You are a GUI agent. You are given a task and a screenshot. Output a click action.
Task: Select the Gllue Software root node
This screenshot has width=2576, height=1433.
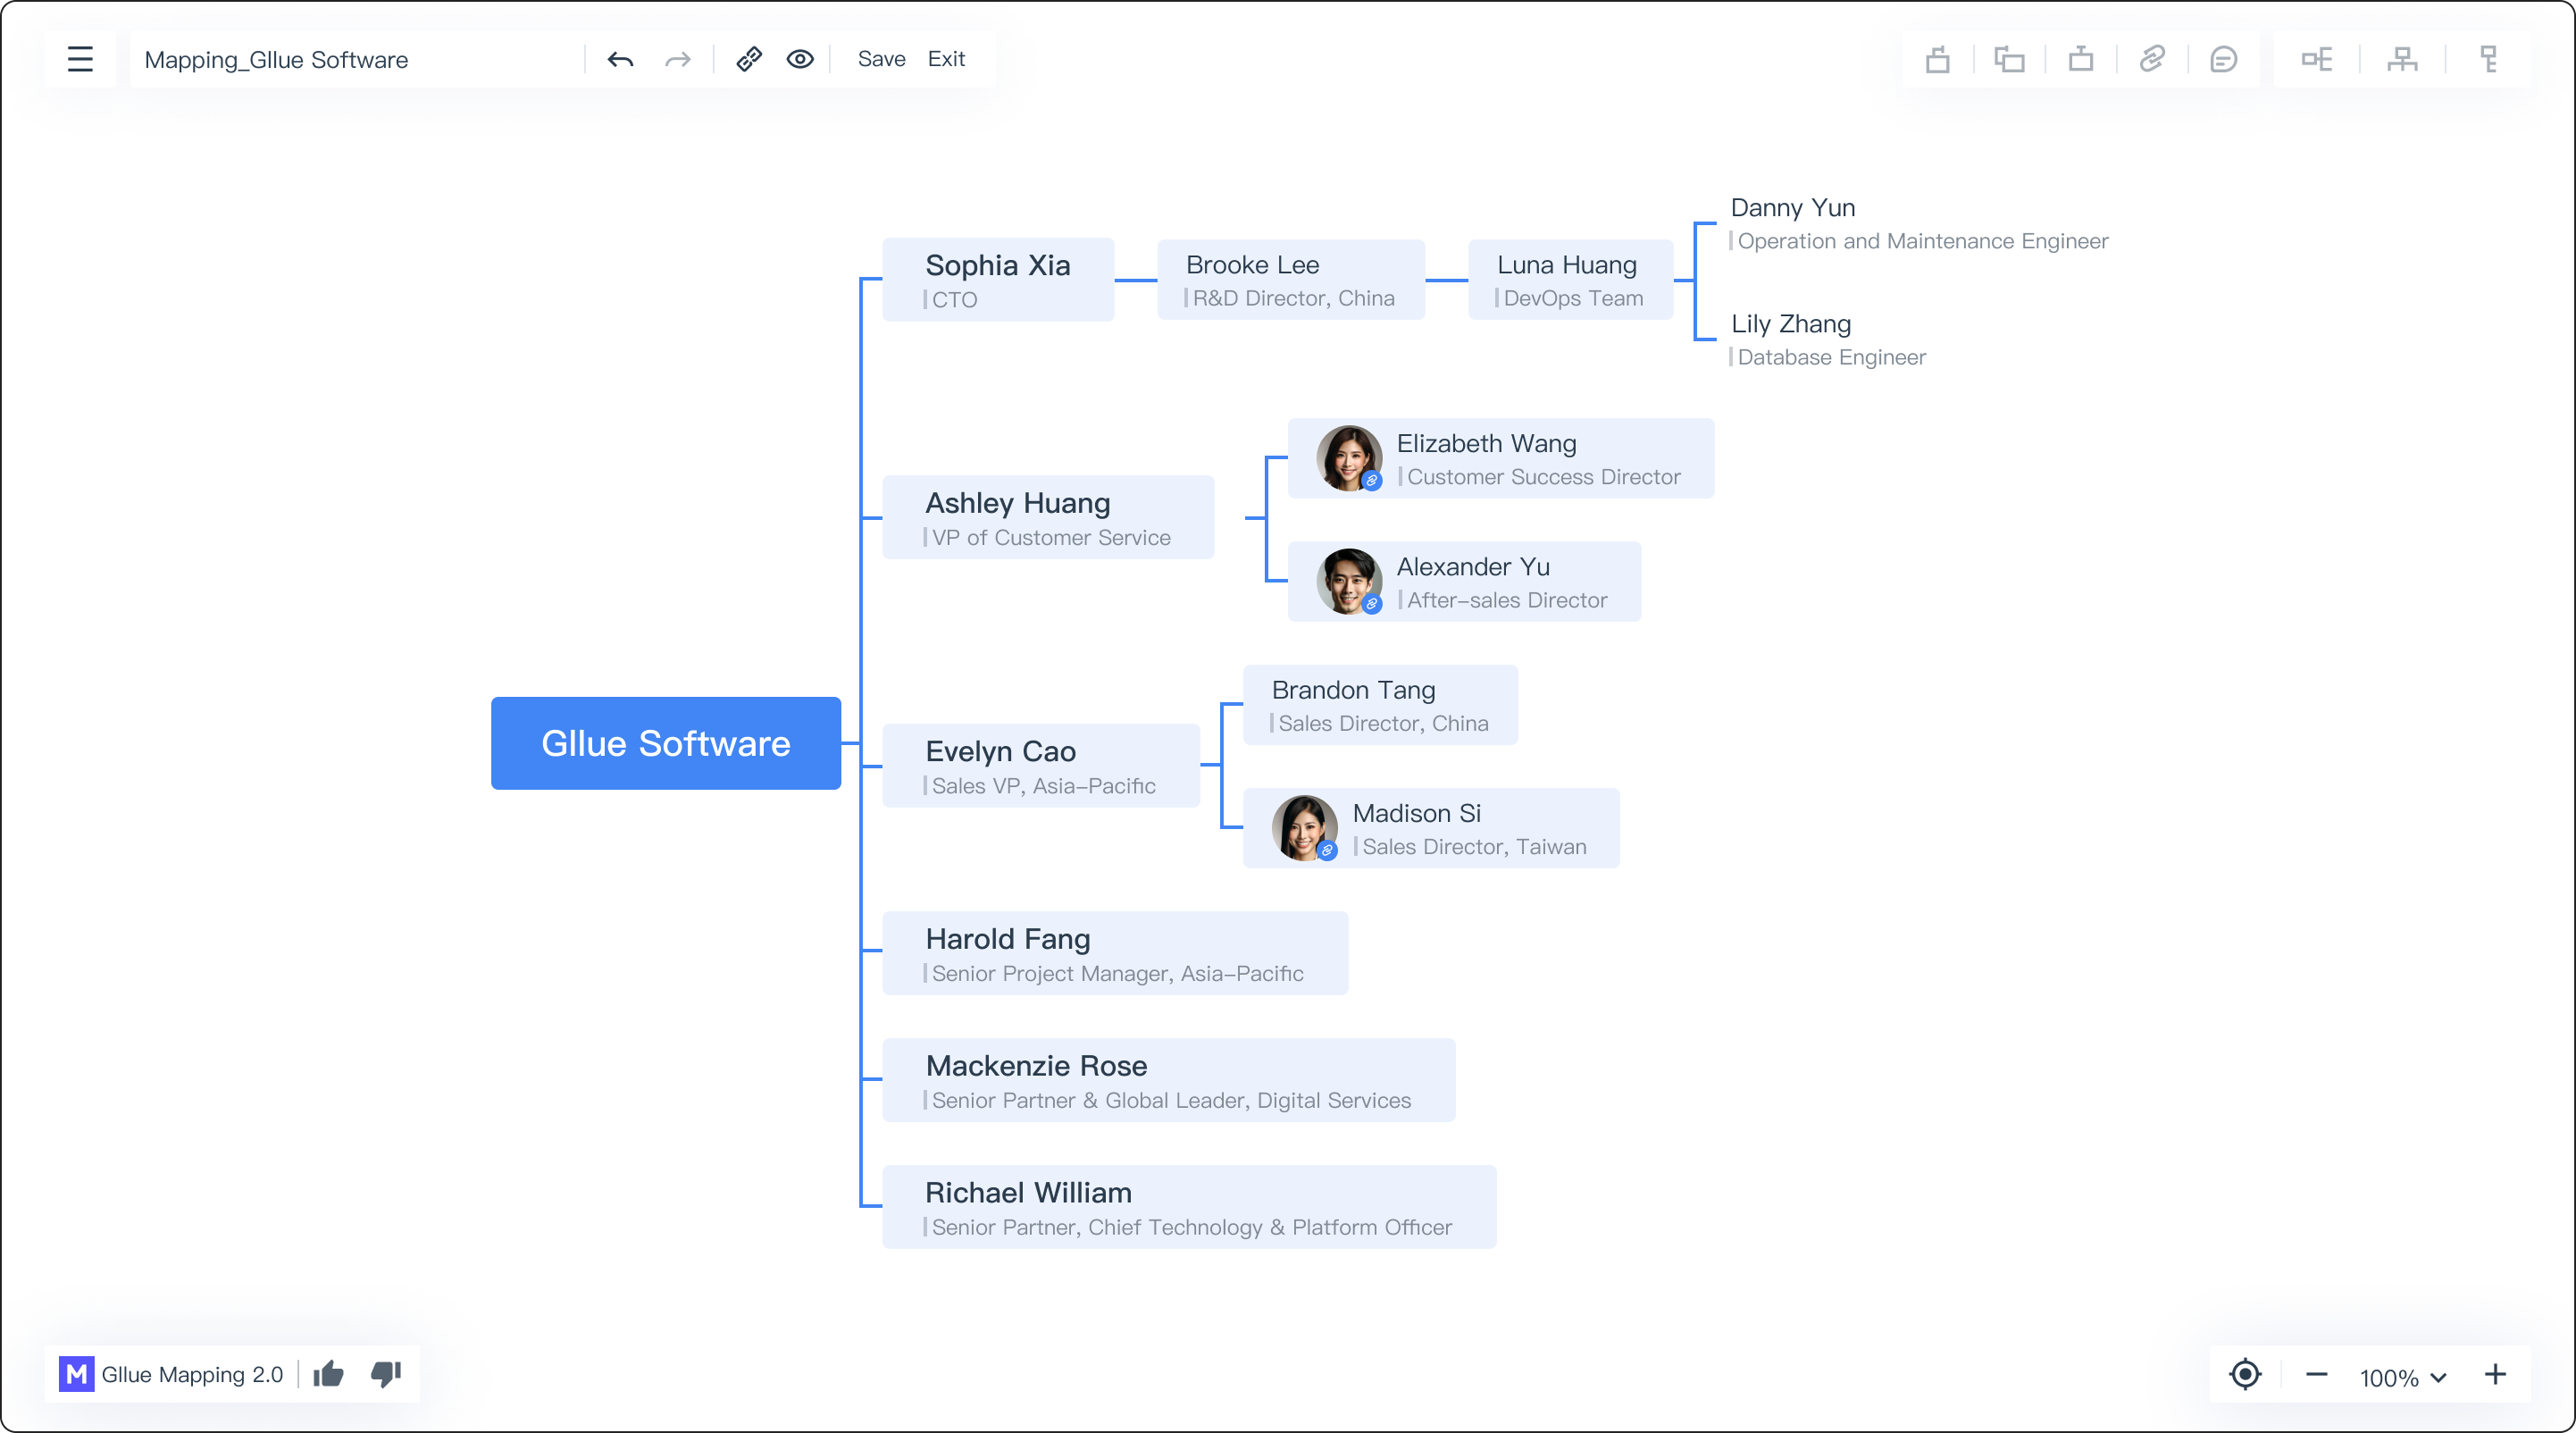click(665, 743)
